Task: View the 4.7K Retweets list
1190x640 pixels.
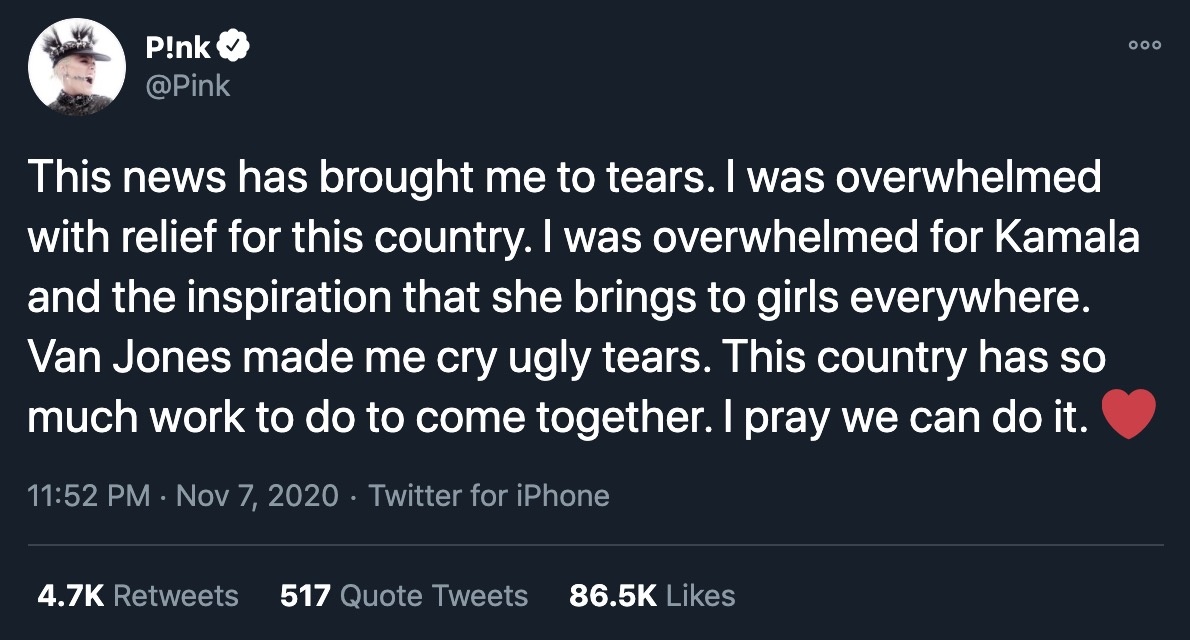Action: click(x=138, y=596)
